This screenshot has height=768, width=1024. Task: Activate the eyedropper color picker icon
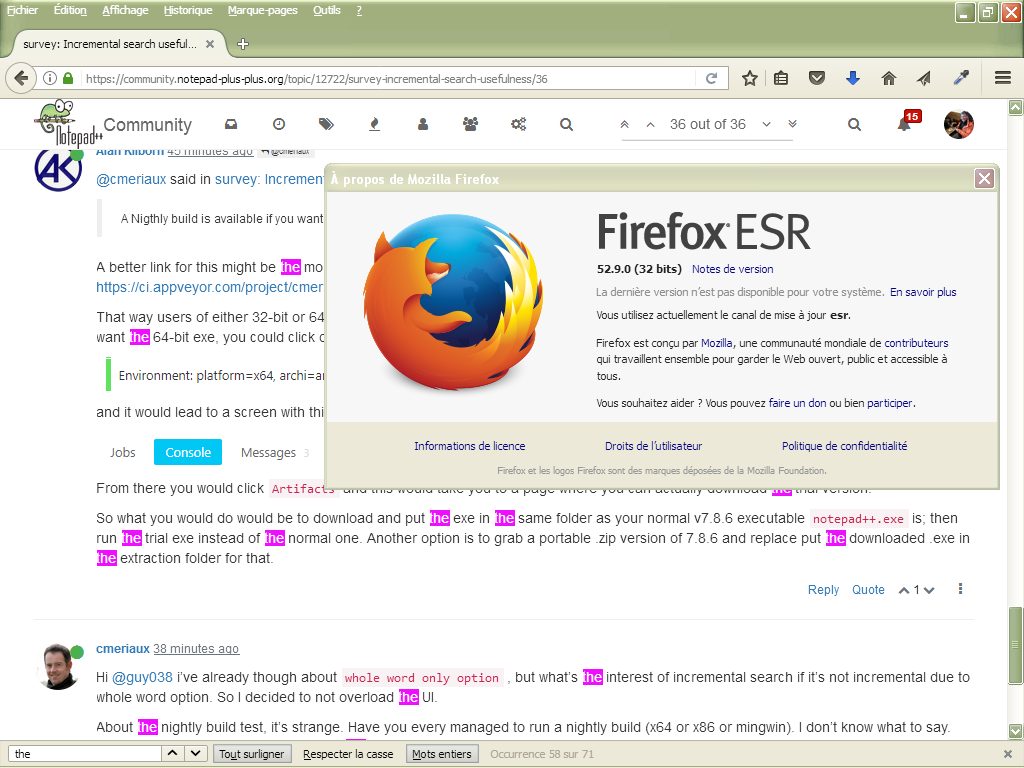pyautogui.click(x=961, y=78)
